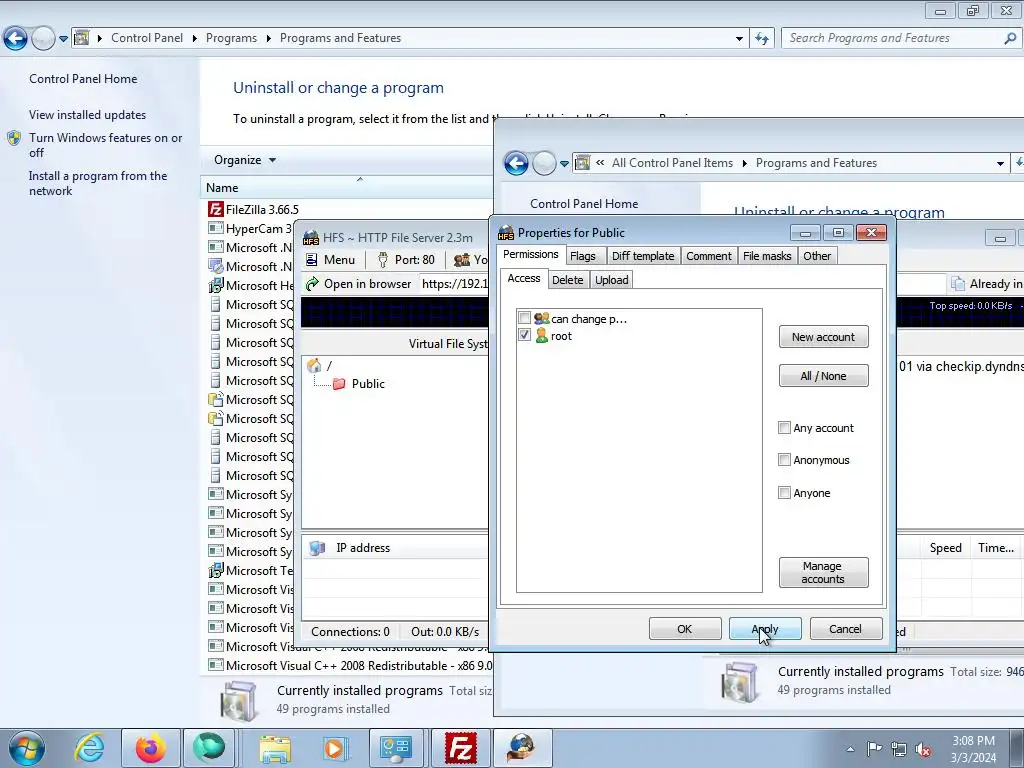Switch to the Flags tab

click(x=583, y=256)
